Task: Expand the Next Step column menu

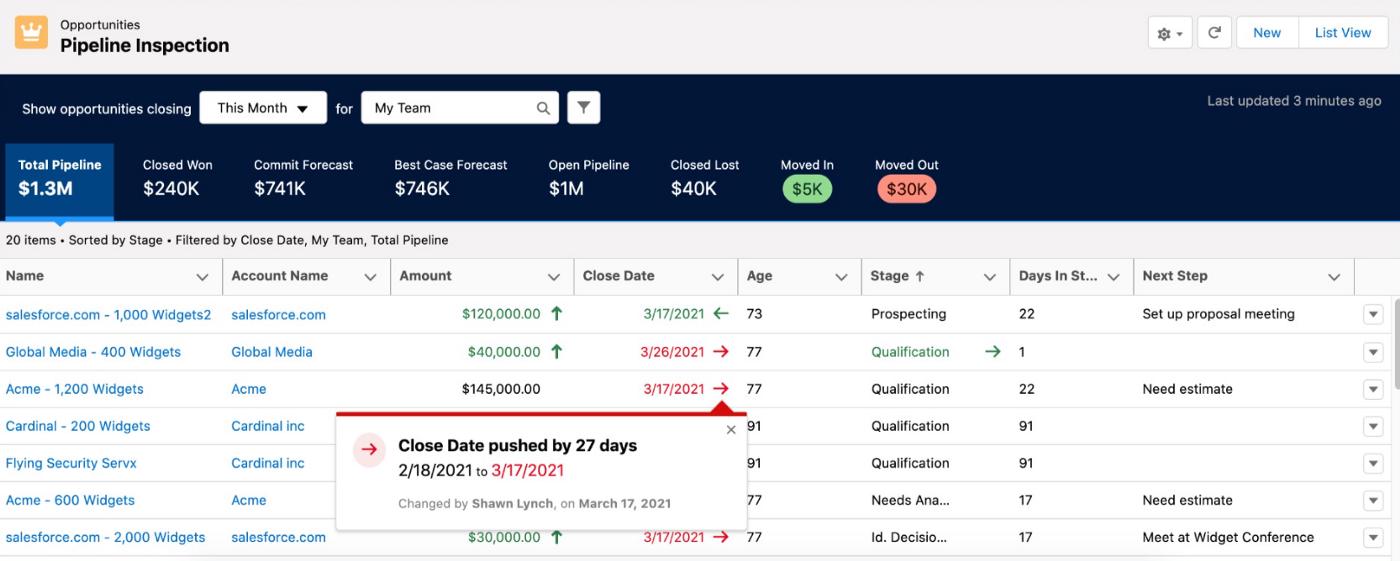Action: tap(1334, 277)
